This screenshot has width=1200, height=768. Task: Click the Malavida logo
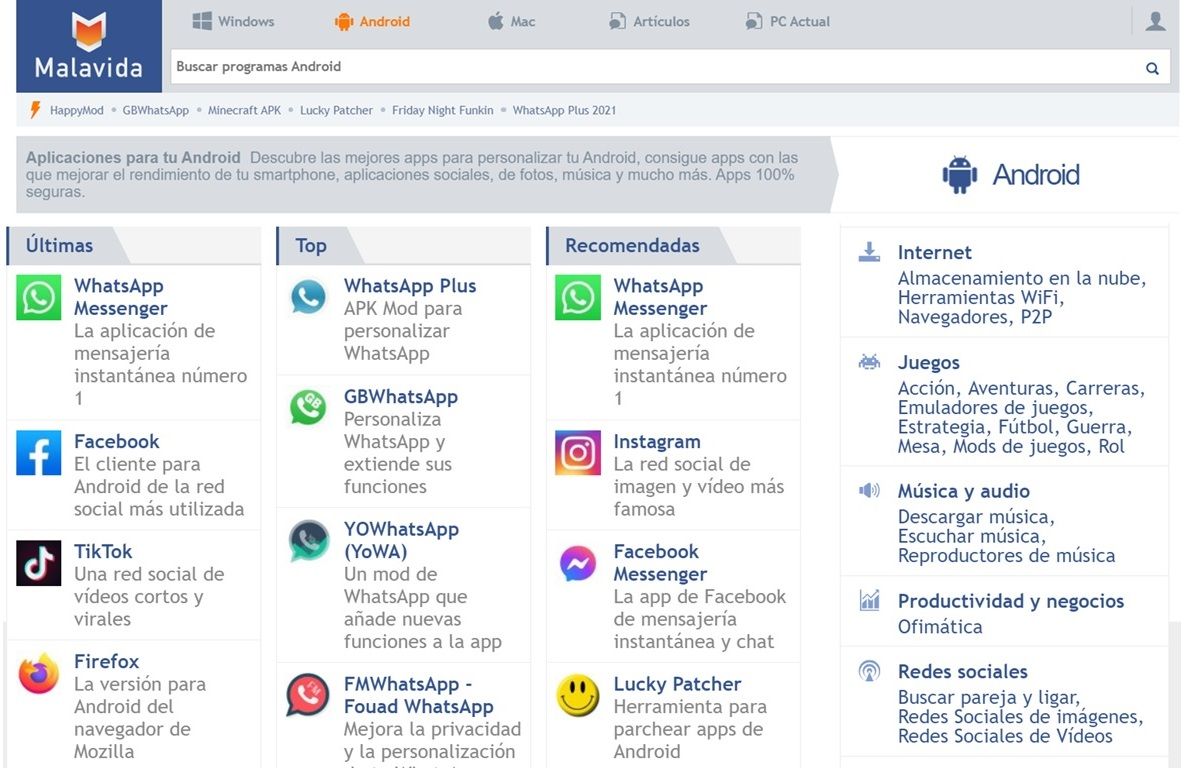click(x=88, y=45)
